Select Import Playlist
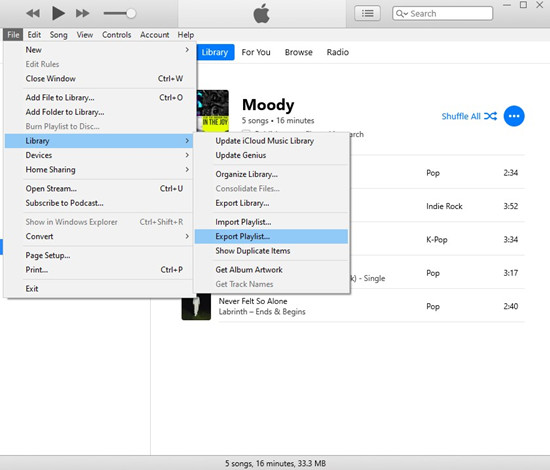Viewport: 550px width, 470px height. [271, 222]
